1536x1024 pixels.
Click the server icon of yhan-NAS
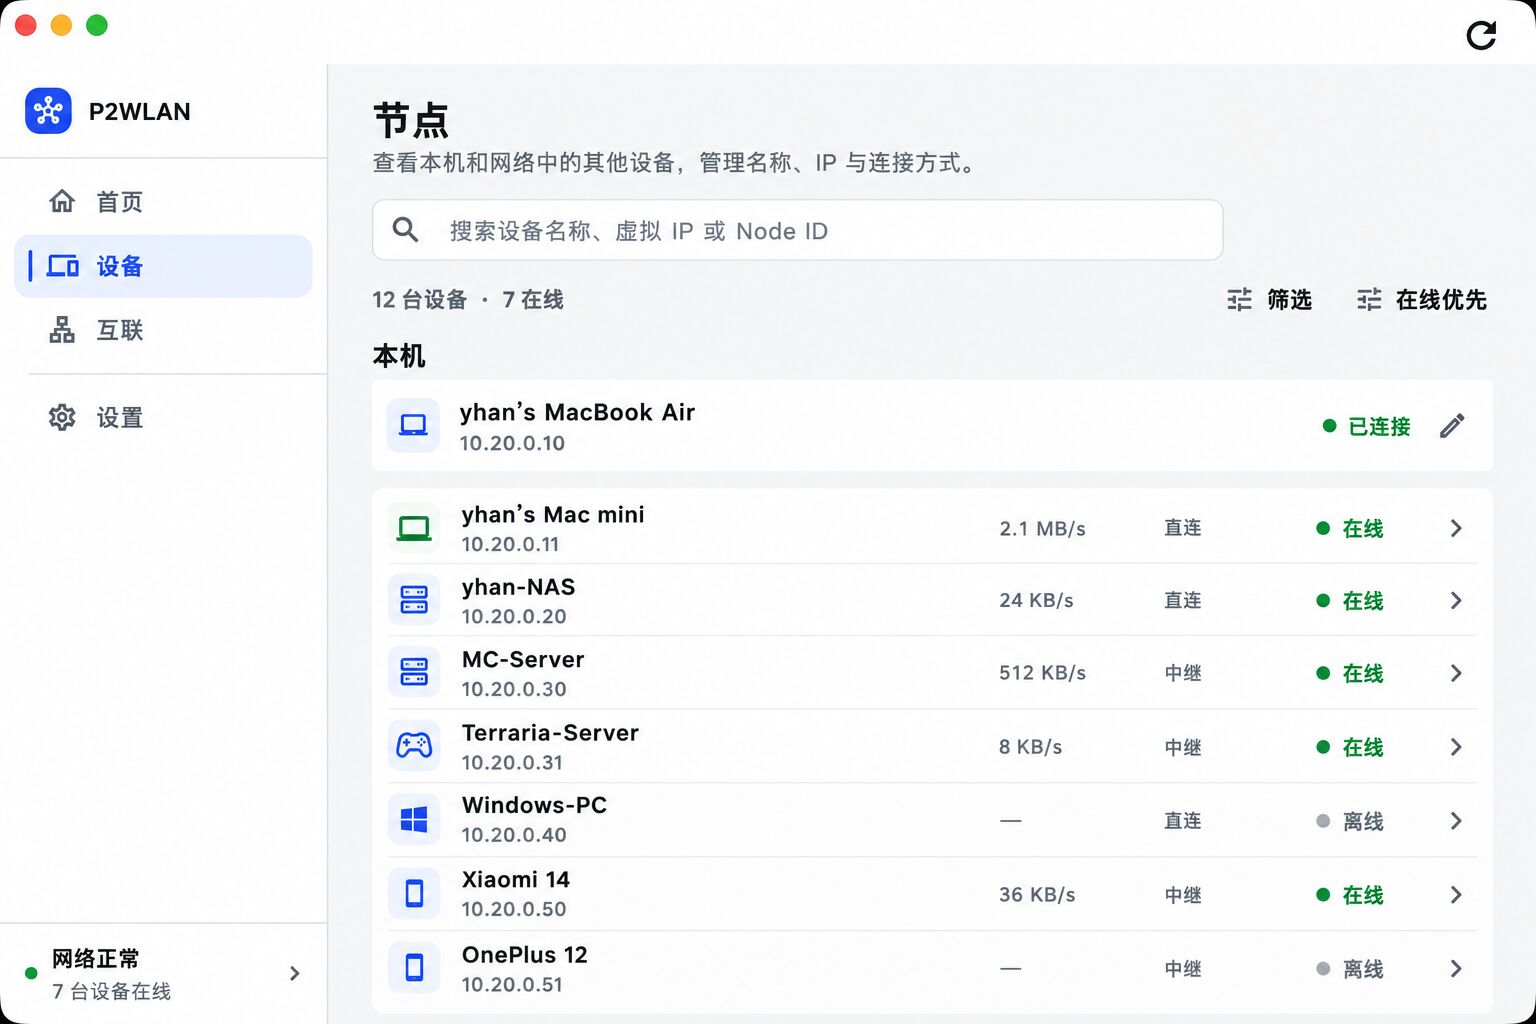pos(414,600)
